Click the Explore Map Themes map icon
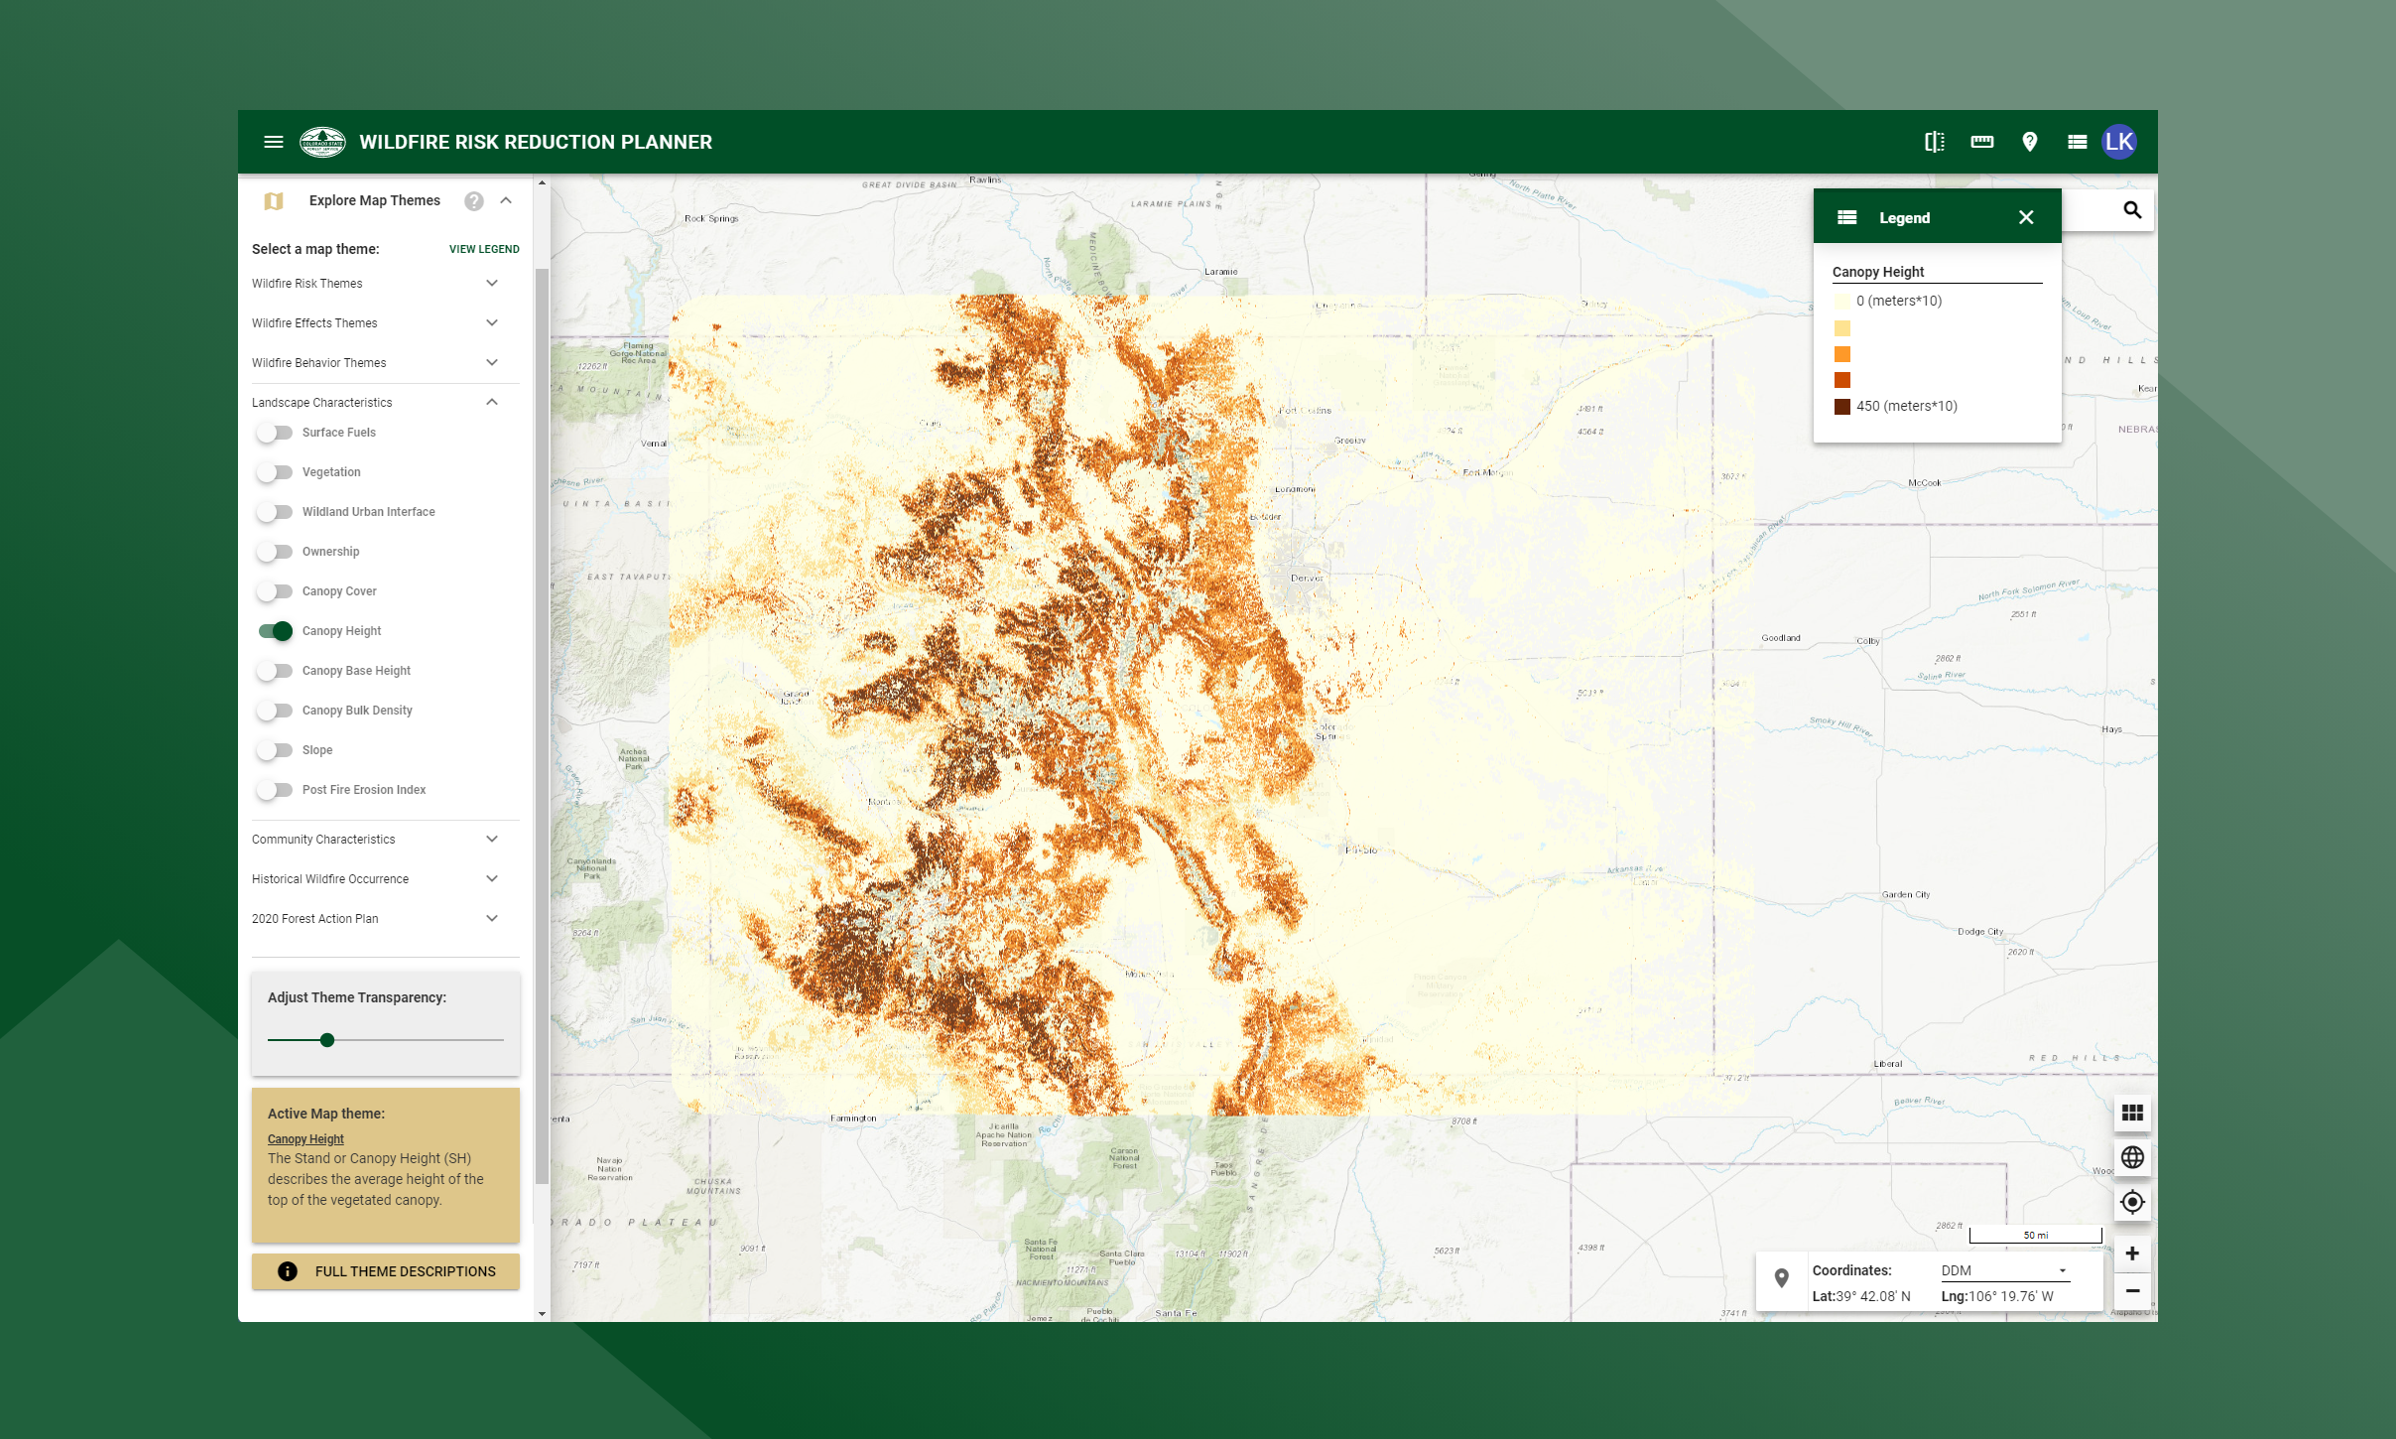 coord(273,201)
